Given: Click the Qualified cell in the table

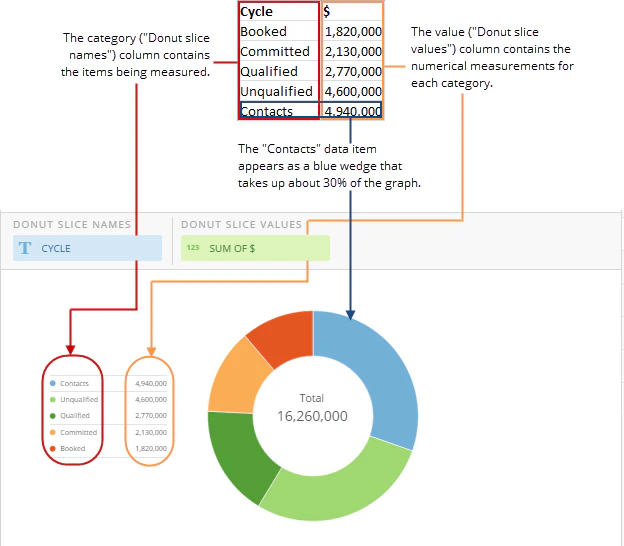Looking at the screenshot, I should click(x=279, y=71).
